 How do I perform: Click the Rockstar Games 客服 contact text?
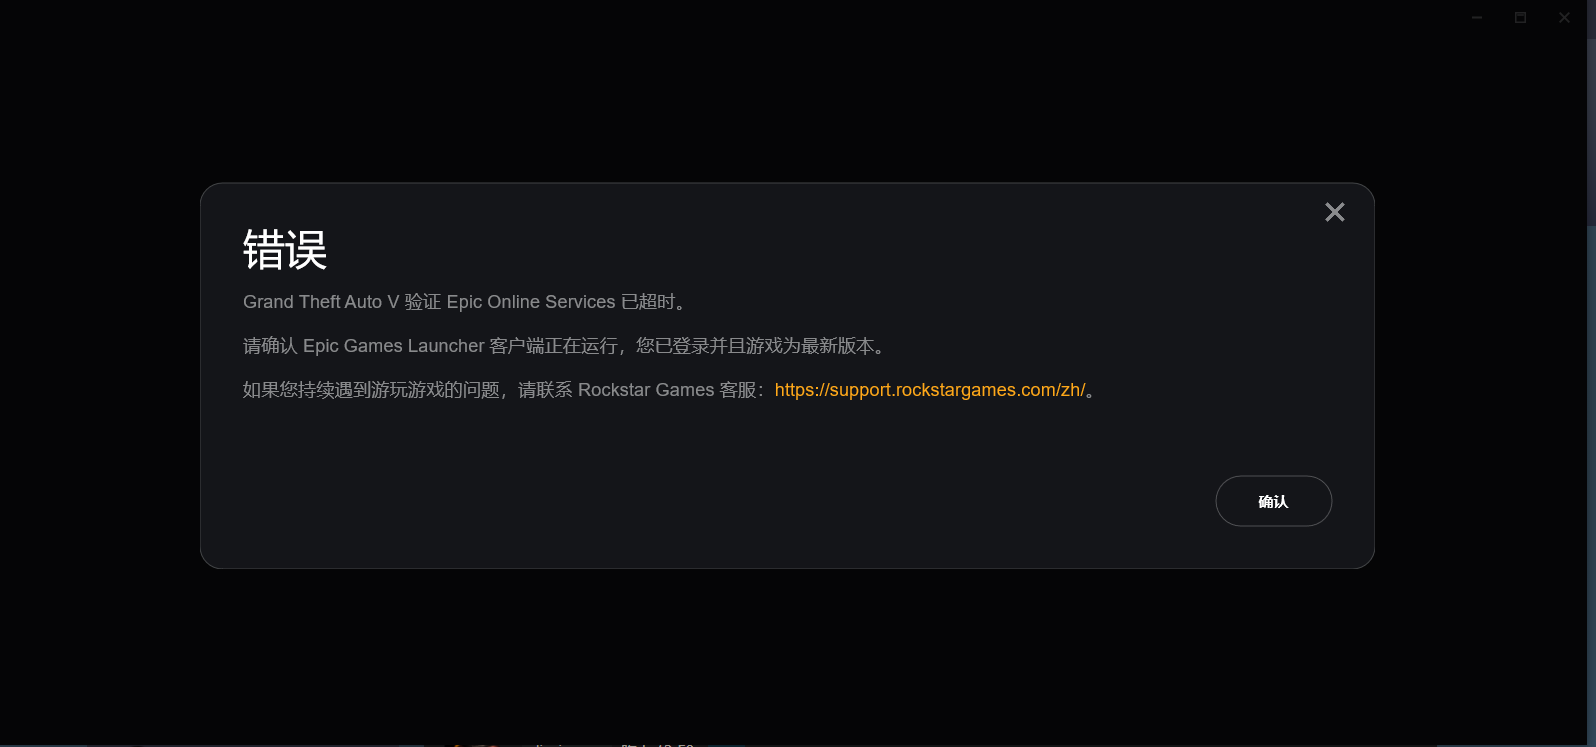(668, 390)
